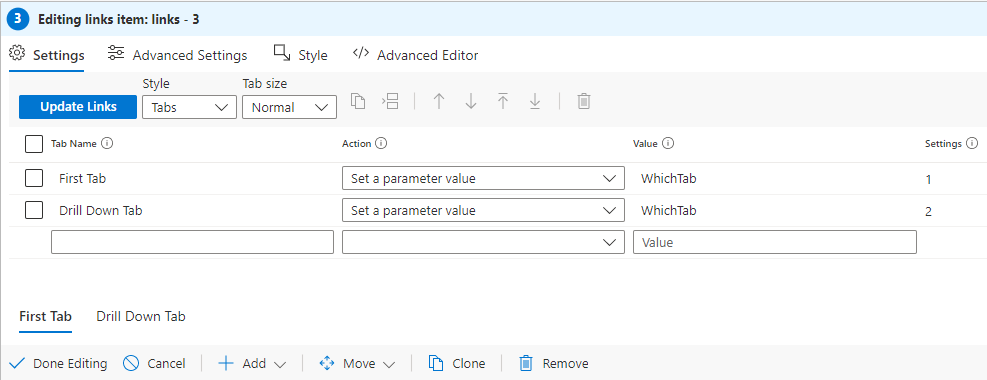Click the empty Value input field
The height and width of the screenshot is (380, 987).
click(774, 242)
